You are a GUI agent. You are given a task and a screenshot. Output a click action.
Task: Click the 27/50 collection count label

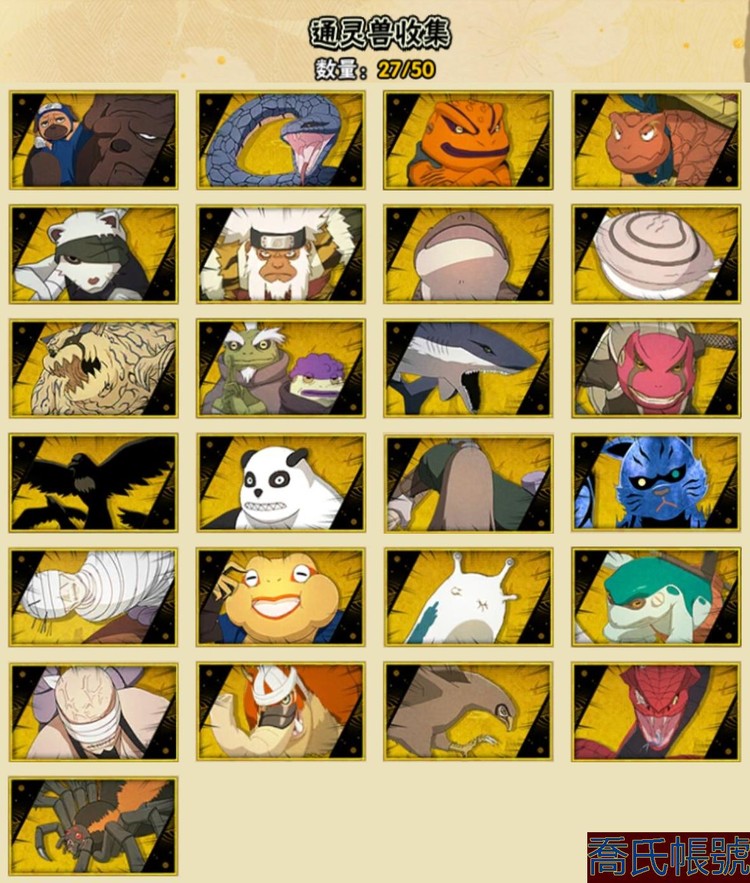pyautogui.click(x=406, y=69)
